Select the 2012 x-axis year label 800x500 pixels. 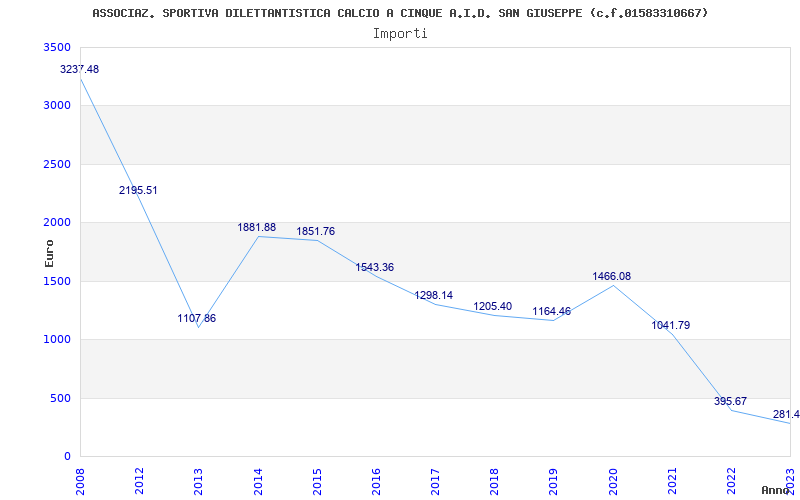pyautogui.click(x=140, y=481)
